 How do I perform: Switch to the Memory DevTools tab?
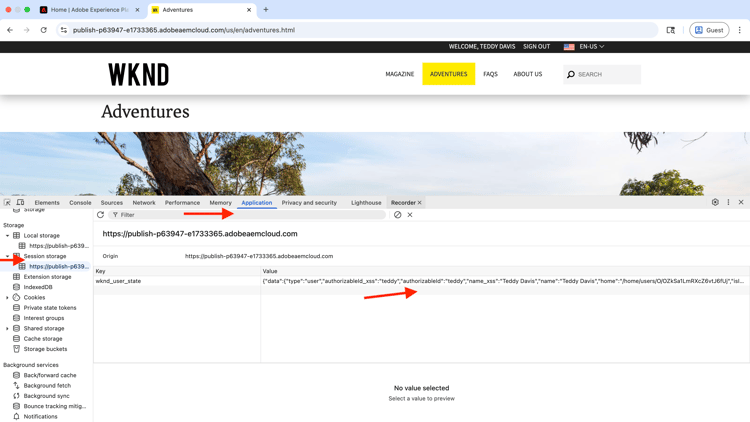coord(221,203)
